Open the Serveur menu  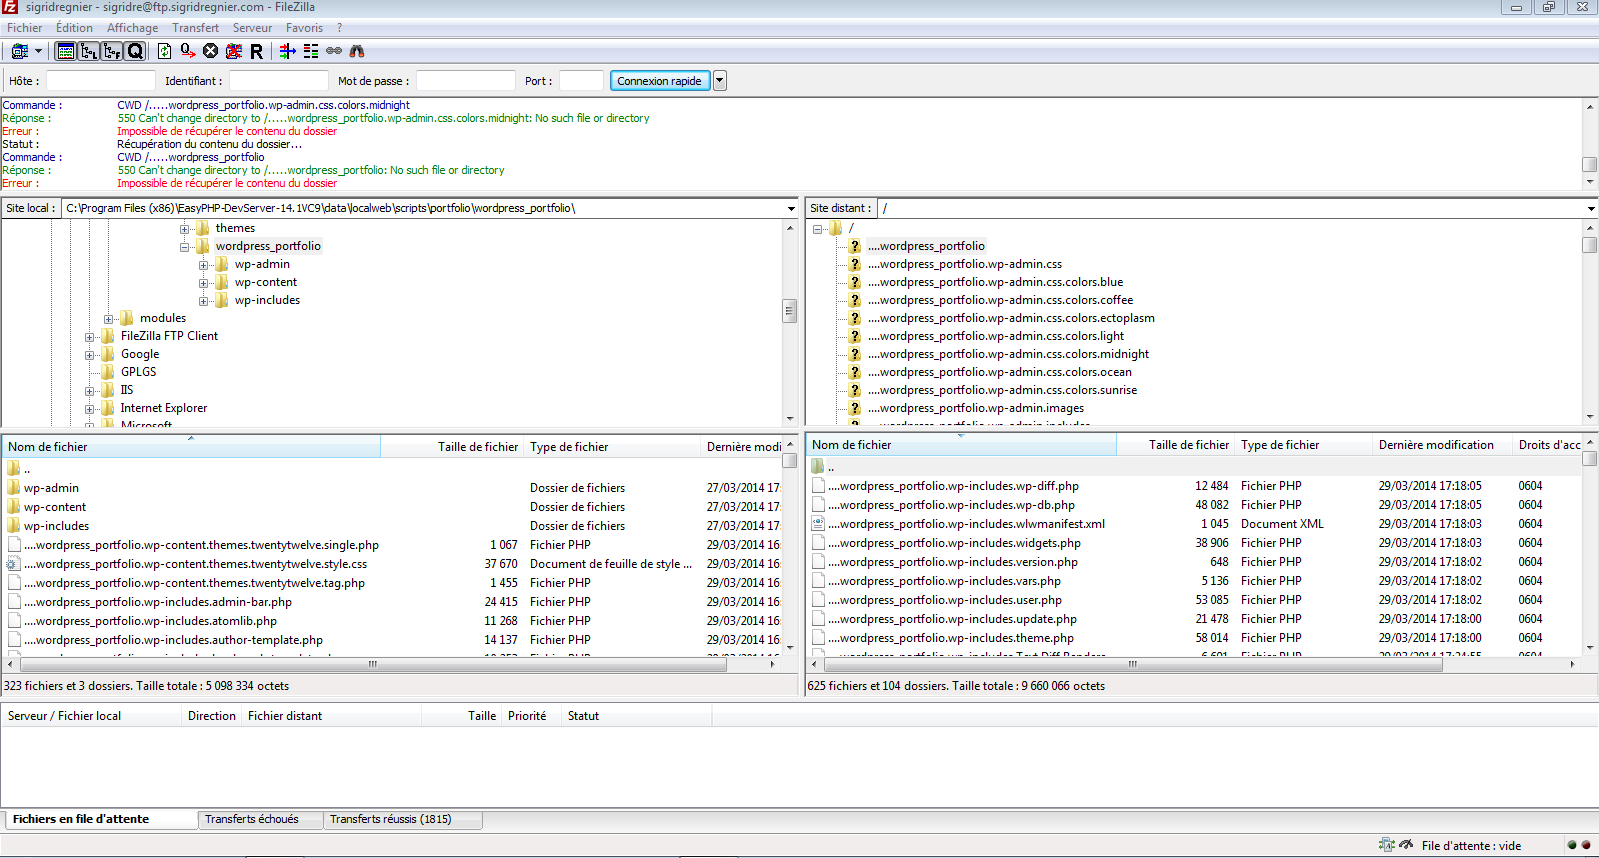252,28
